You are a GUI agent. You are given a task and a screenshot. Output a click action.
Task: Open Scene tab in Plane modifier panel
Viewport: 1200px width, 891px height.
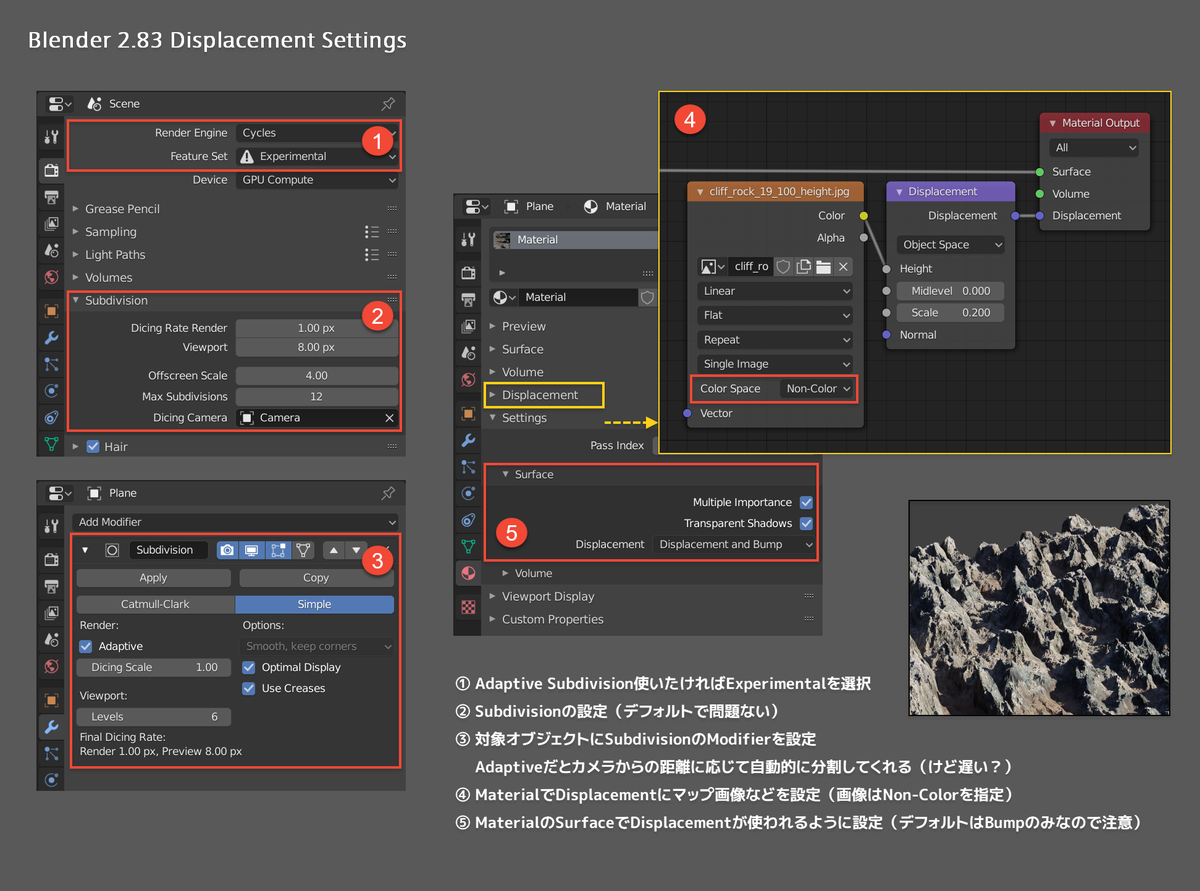coord(51,639)
